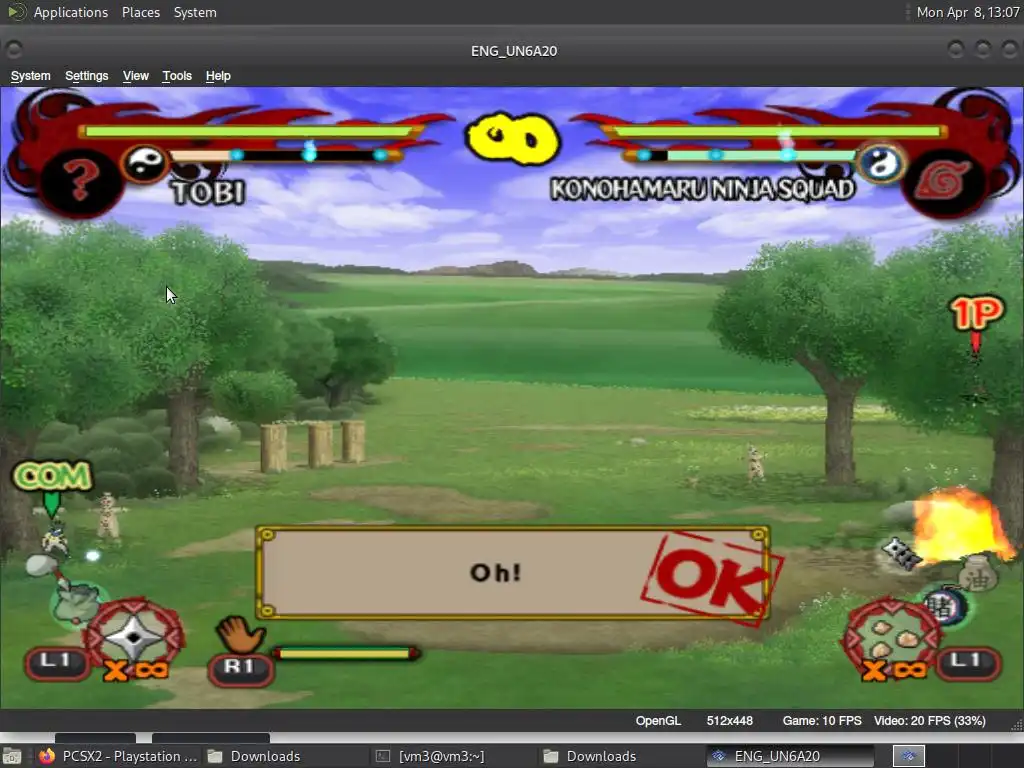
Task: Click the oil jar item icon
Action: [x=978, y=573]
